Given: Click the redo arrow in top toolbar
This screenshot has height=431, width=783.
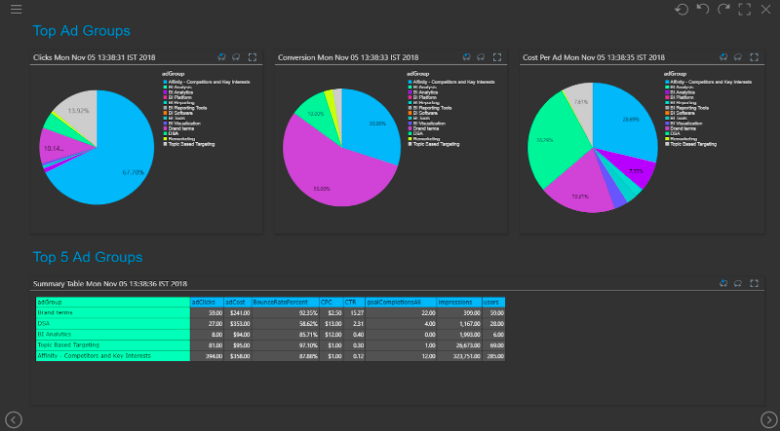Looking at the screenshot, I should click(723, 9).
